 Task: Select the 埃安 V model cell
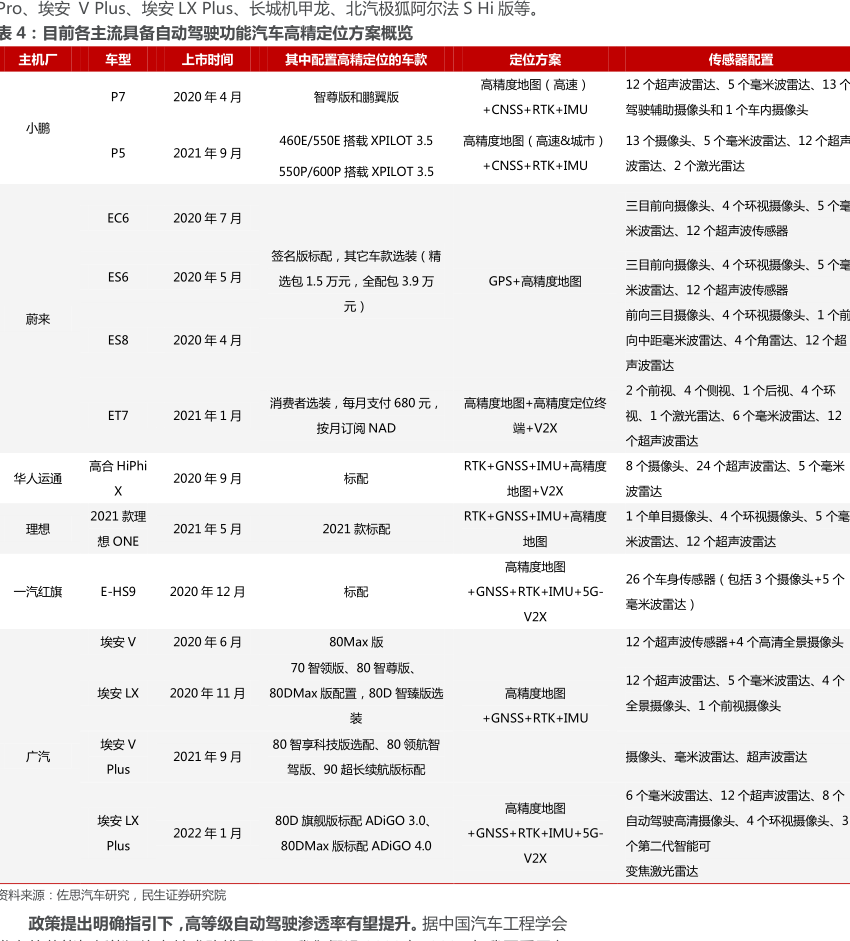118,642
